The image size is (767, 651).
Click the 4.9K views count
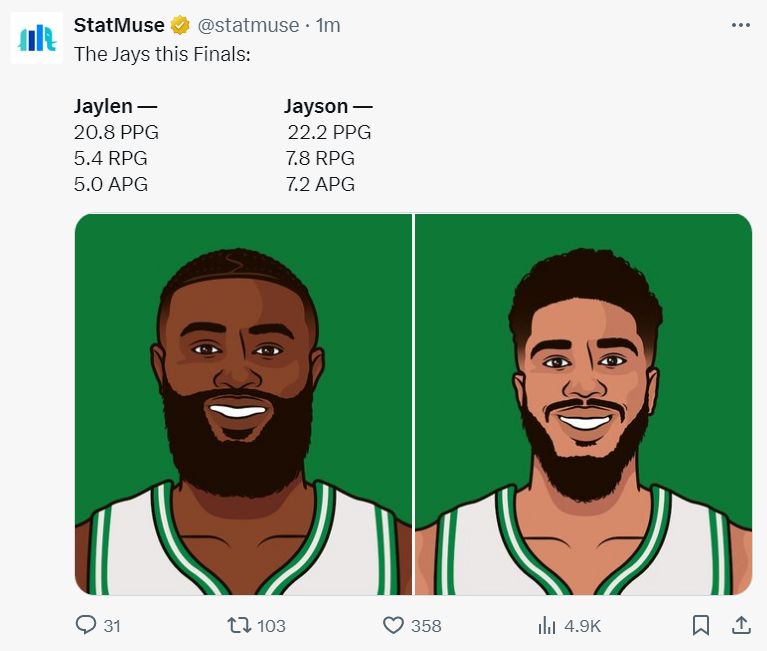(583, 626)
